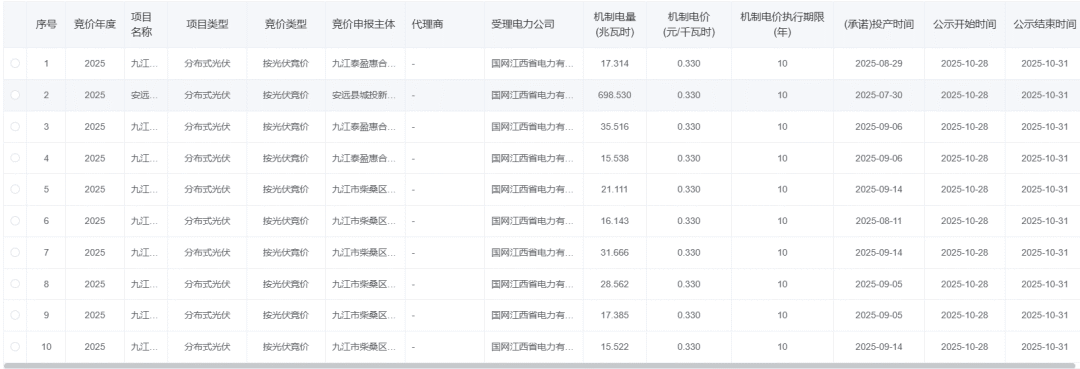
Task: Click the horizontal scrollbar below the table
Action: 540,366
